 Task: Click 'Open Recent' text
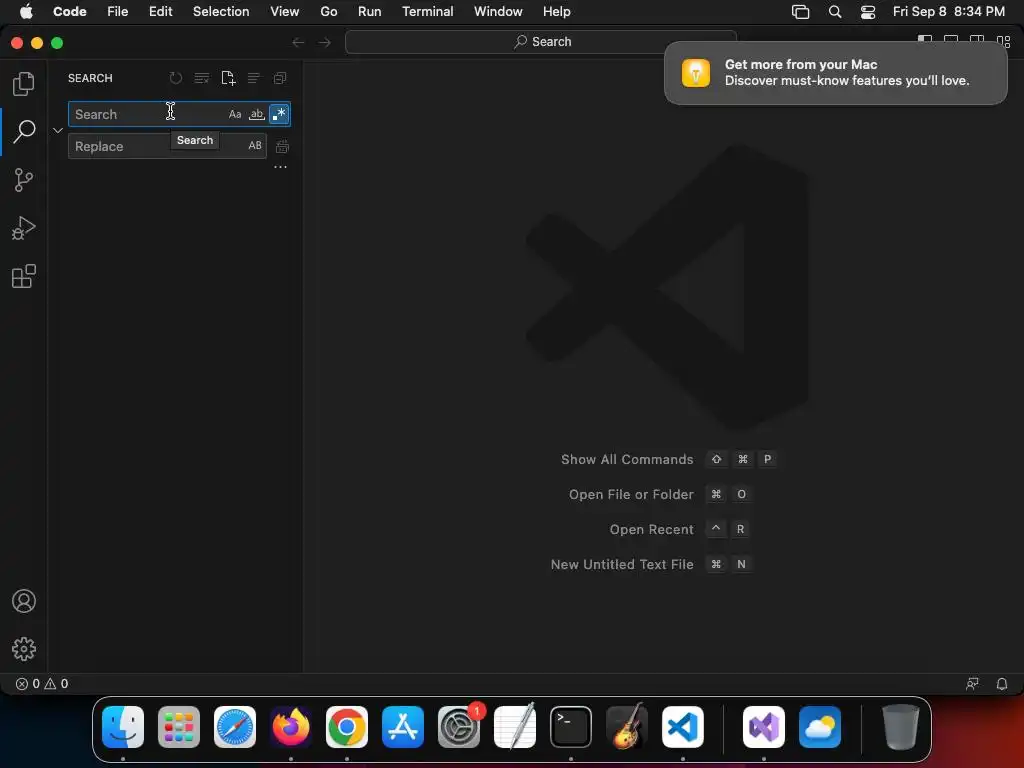651,530
